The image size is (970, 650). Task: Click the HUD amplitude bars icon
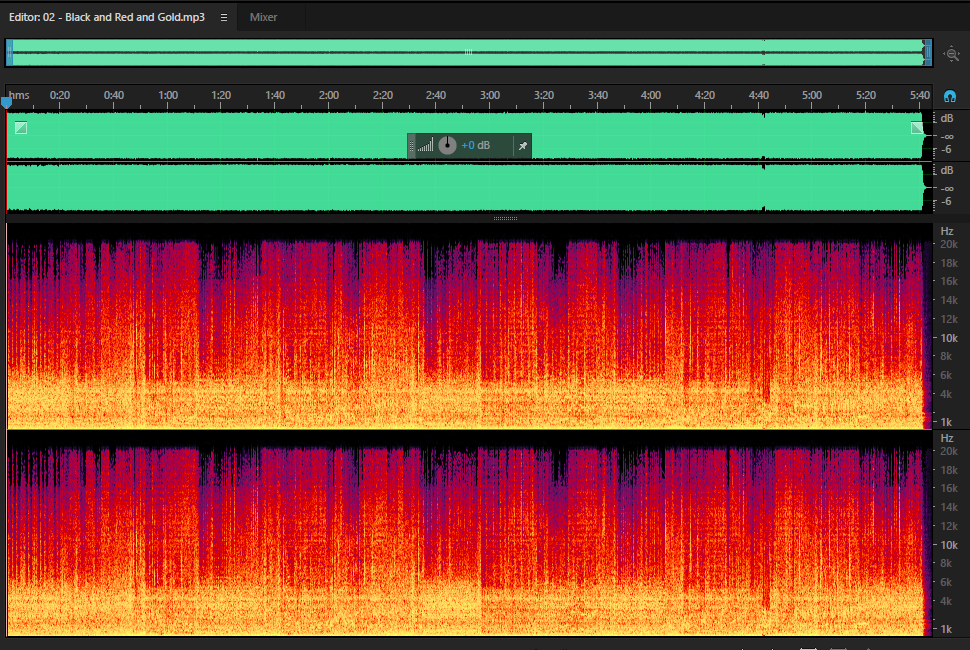425,146
